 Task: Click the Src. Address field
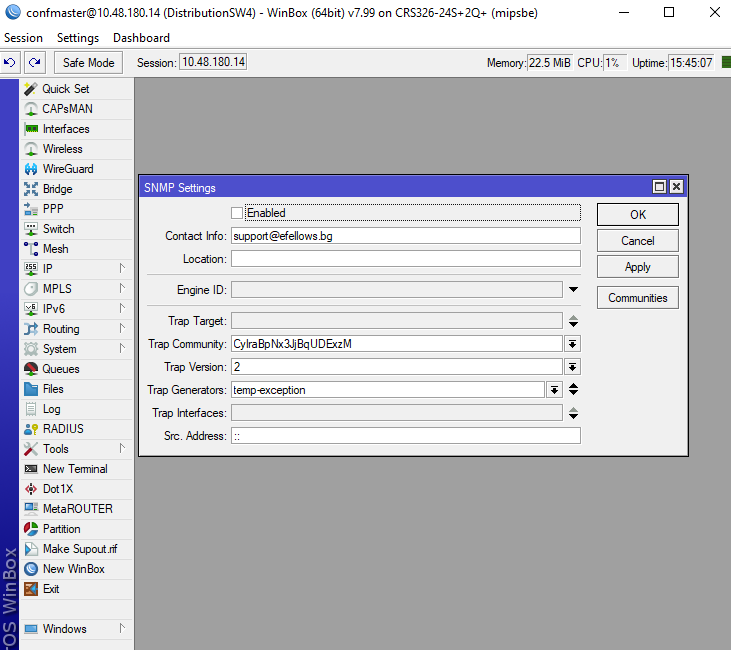(x=406, y=436)
